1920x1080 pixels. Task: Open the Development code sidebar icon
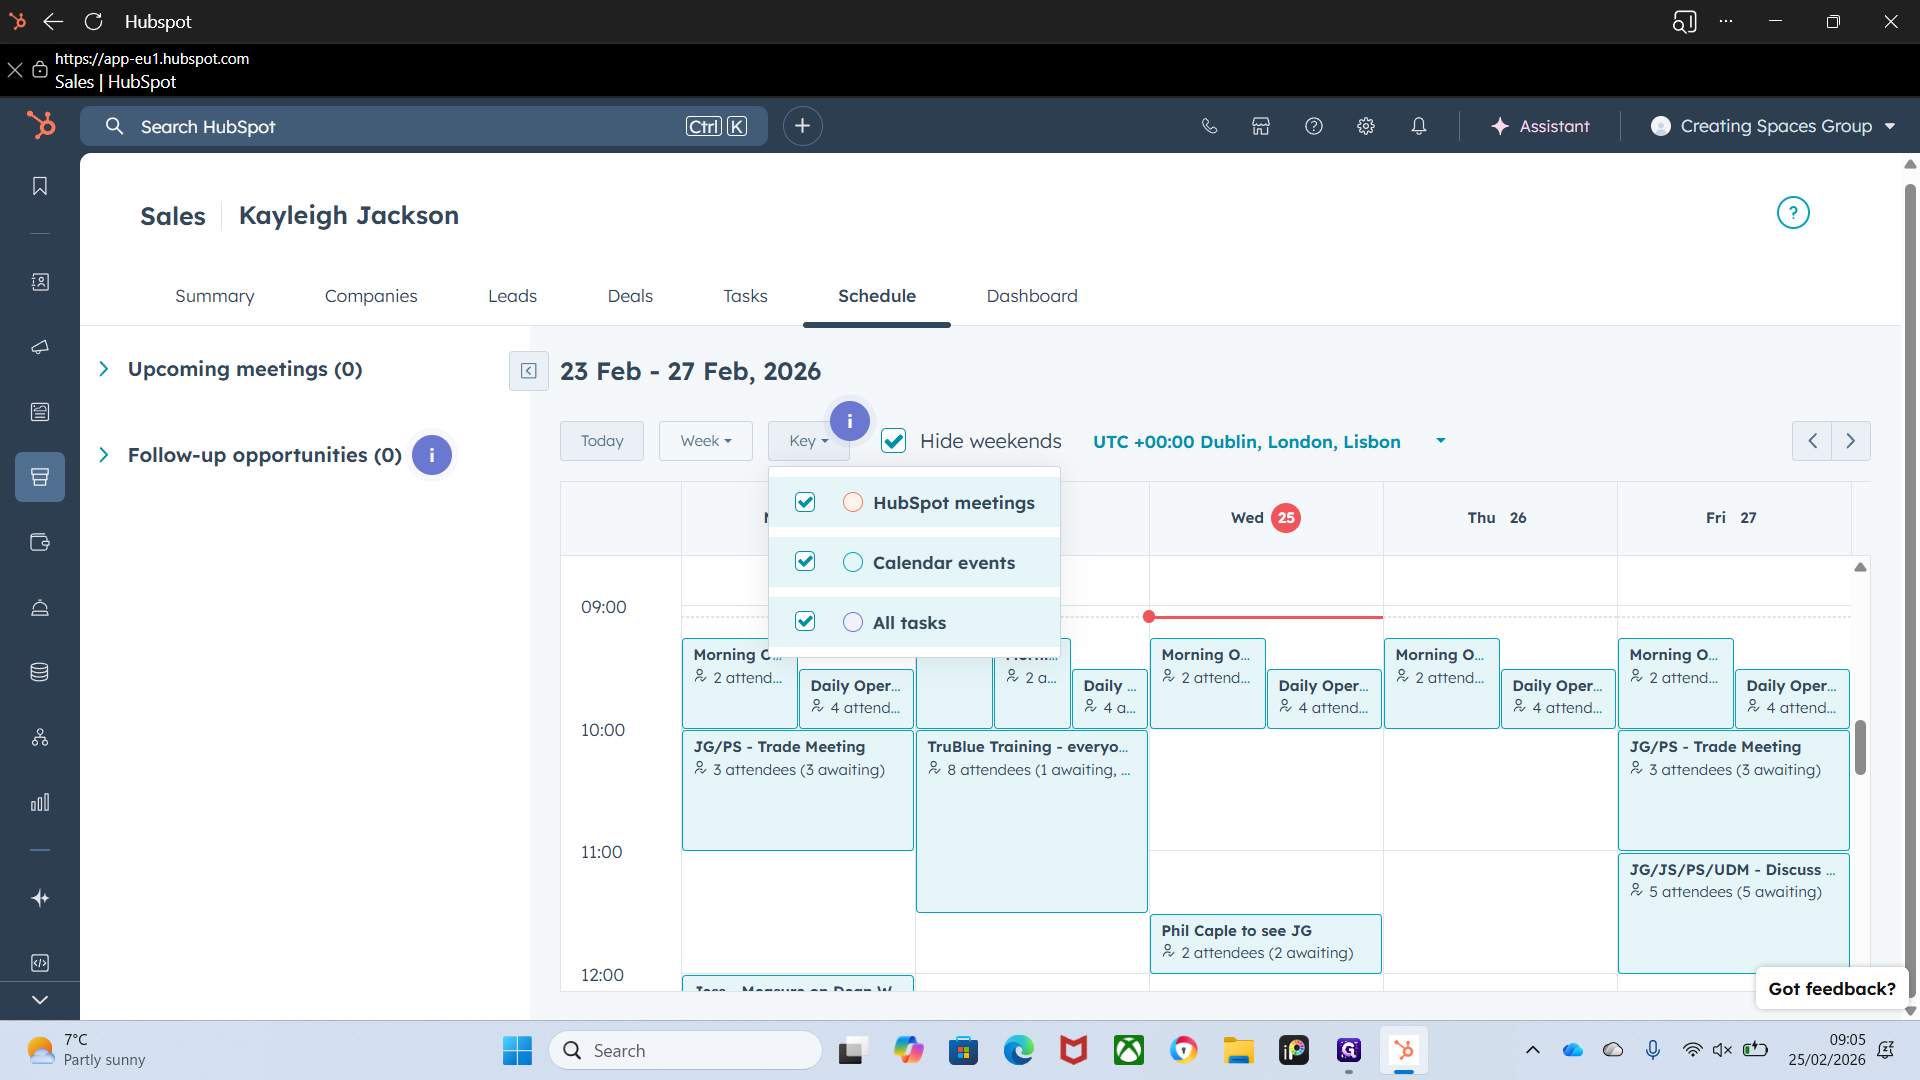pyautogui.click(x=40, y=963)
